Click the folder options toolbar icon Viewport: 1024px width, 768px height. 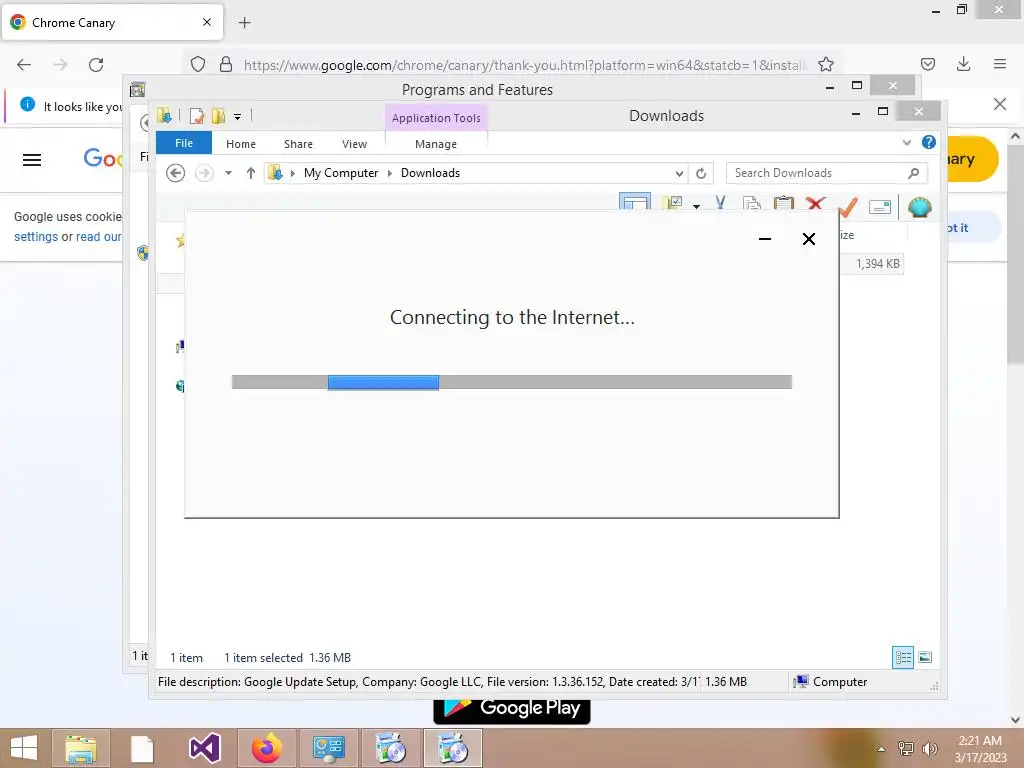coord(673,203)
